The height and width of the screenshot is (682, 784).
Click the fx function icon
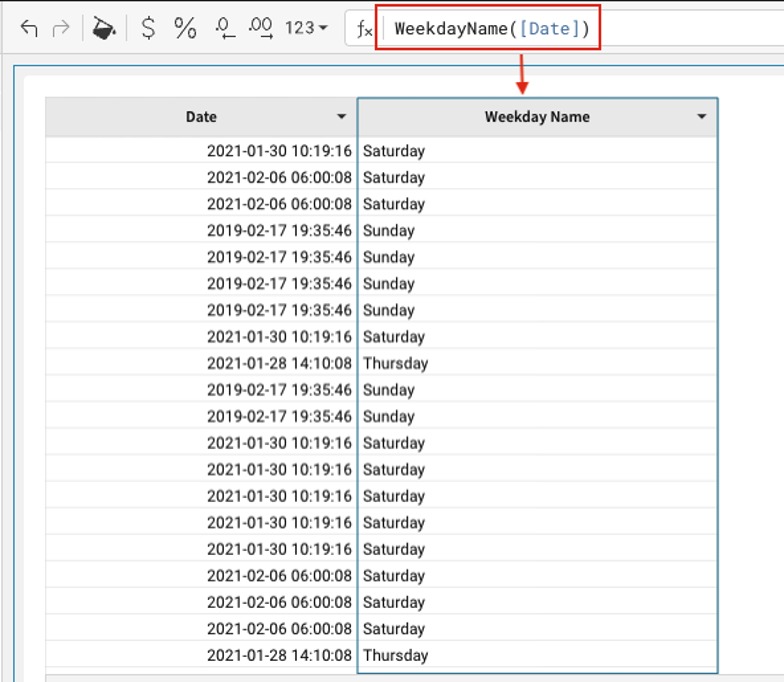tap(364, 29)
